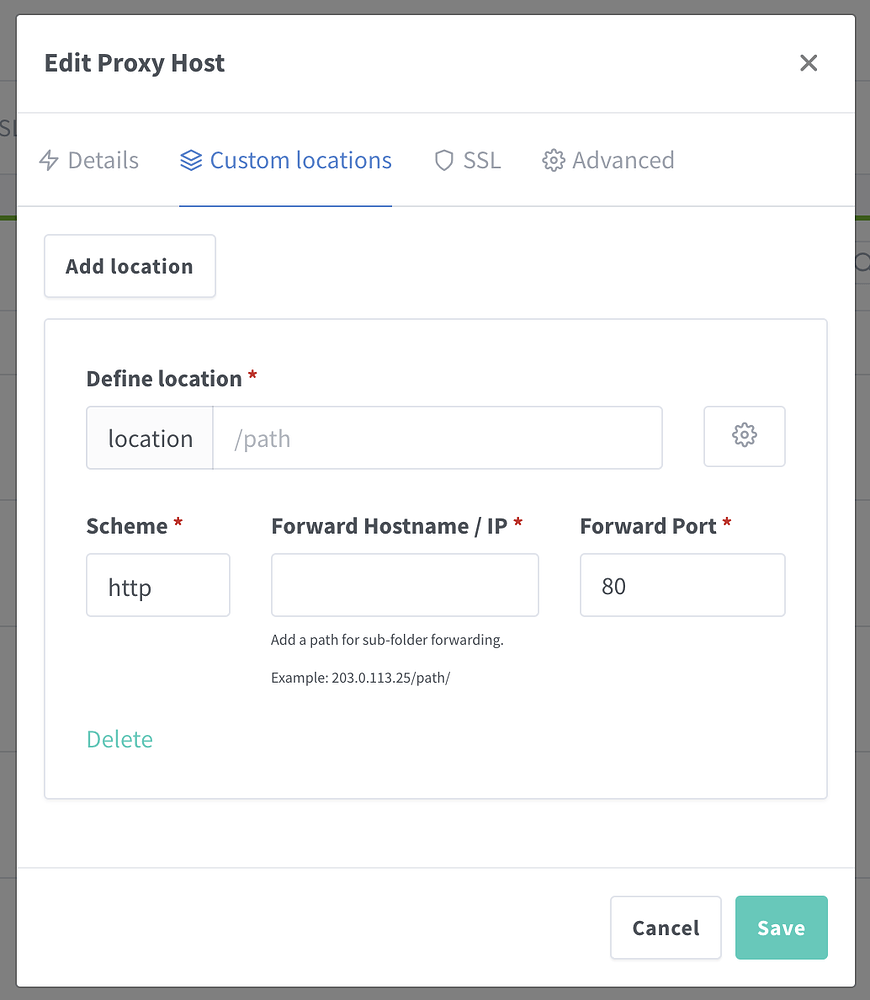Click the stacked layers icon beside Custom locations
This screenshot has width=870, height=1000.
pyautogui.click(x=190, y=160)
